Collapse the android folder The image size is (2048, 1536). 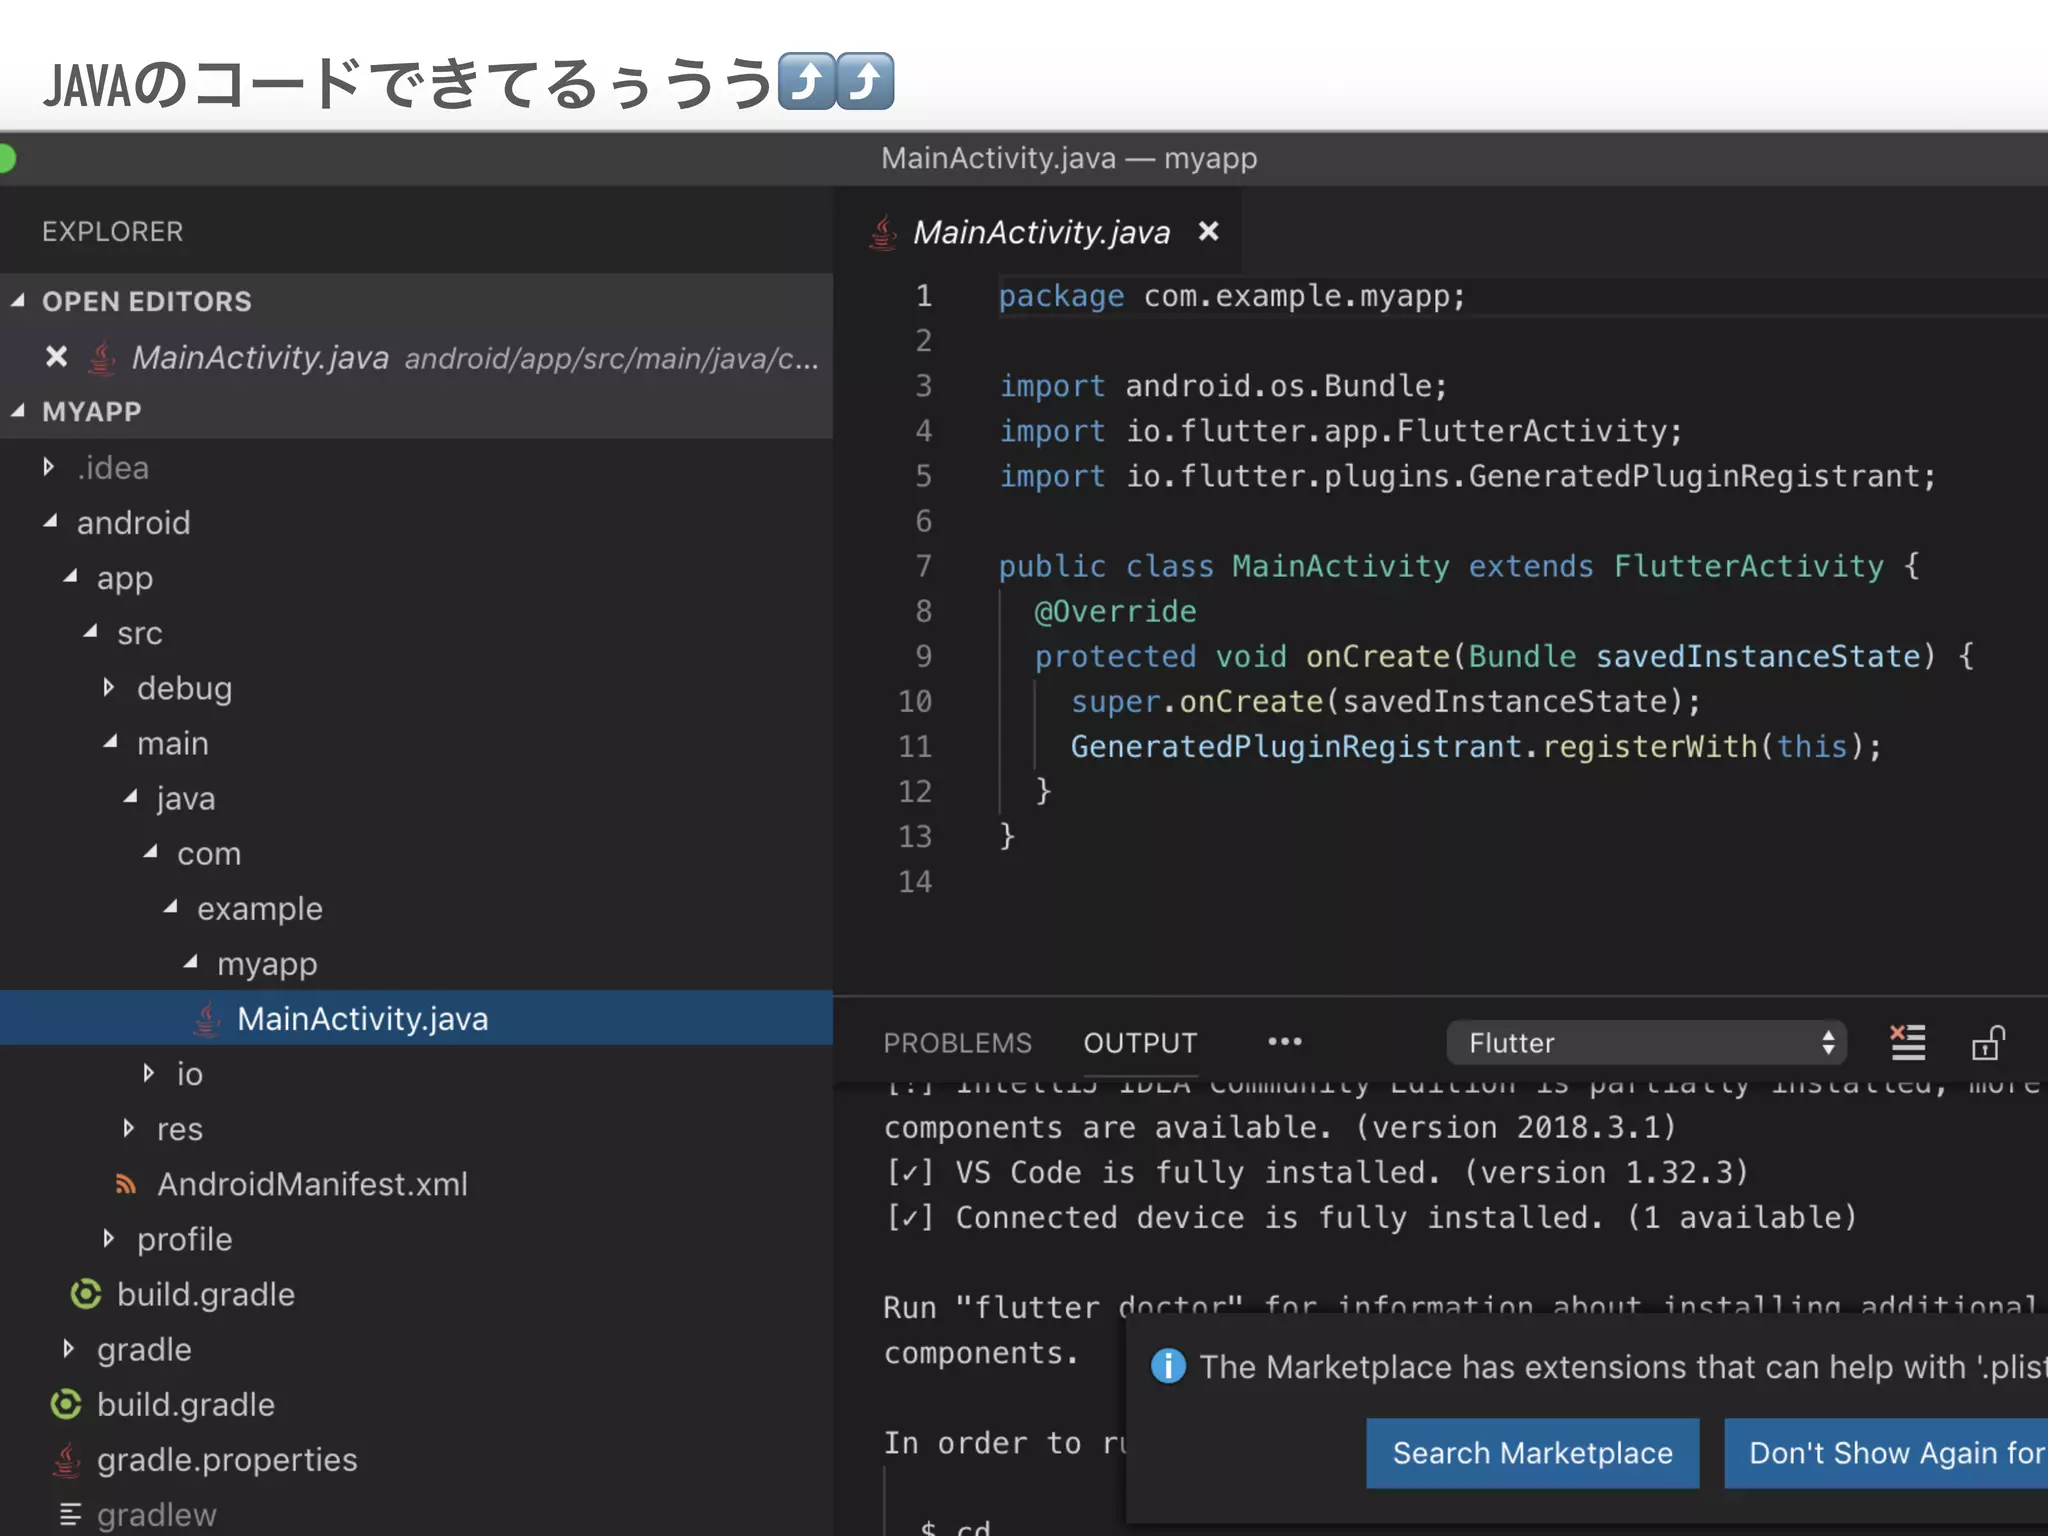[51, 522]
